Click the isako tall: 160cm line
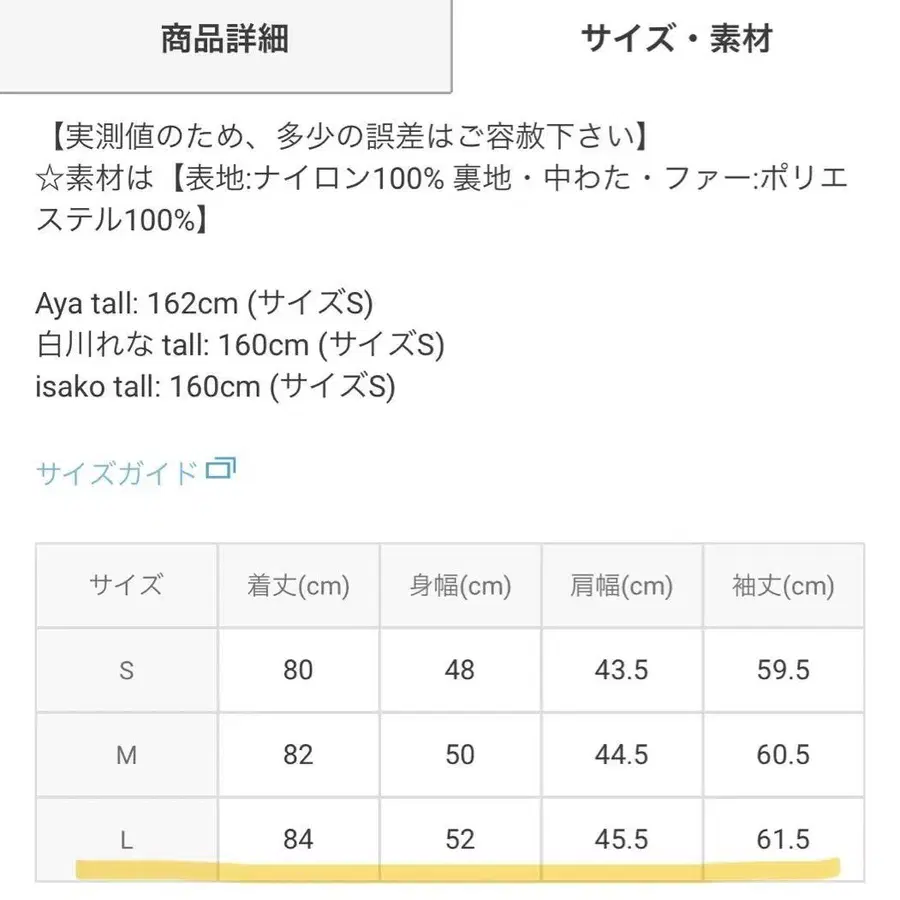Image resolution: width=900 pixels, height=900 pixels. click(216, 386)
